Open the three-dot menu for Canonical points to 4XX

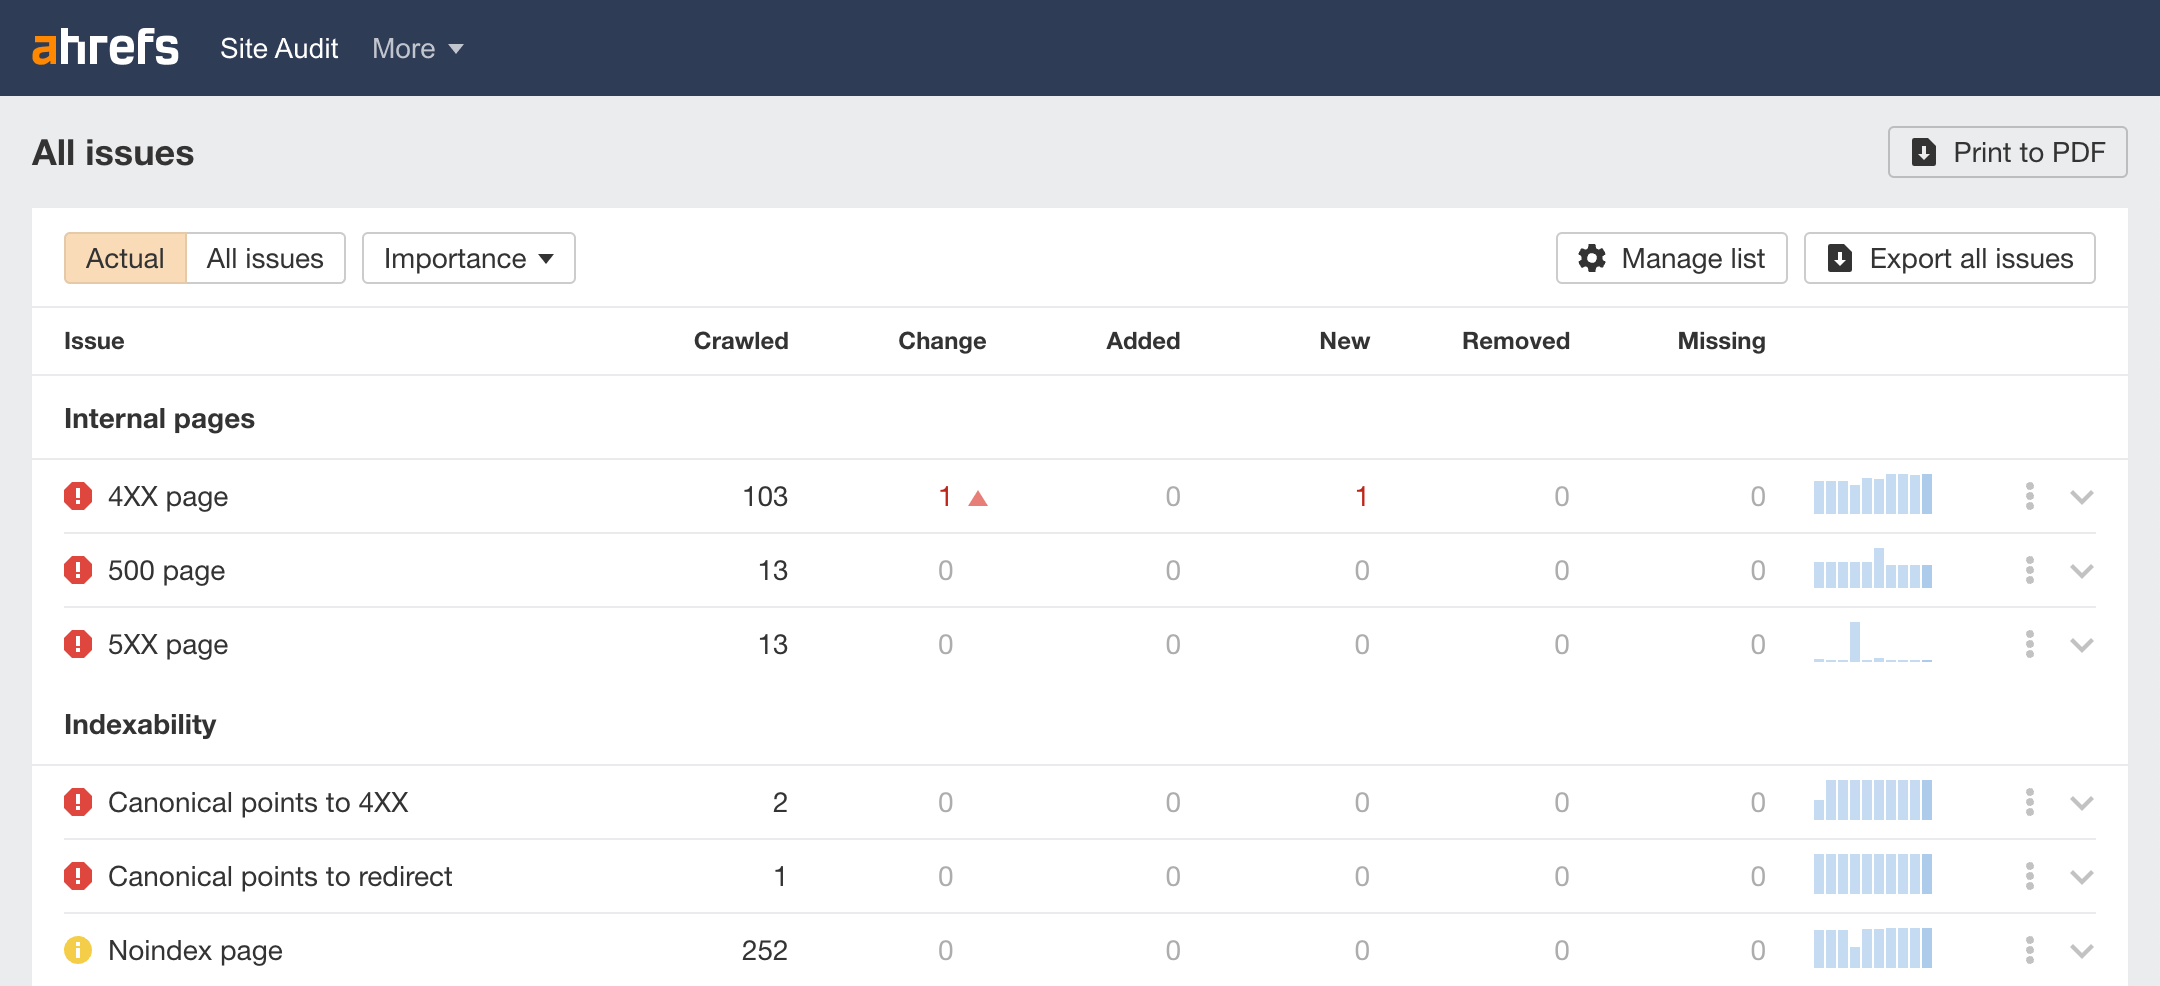(2029, 802)
